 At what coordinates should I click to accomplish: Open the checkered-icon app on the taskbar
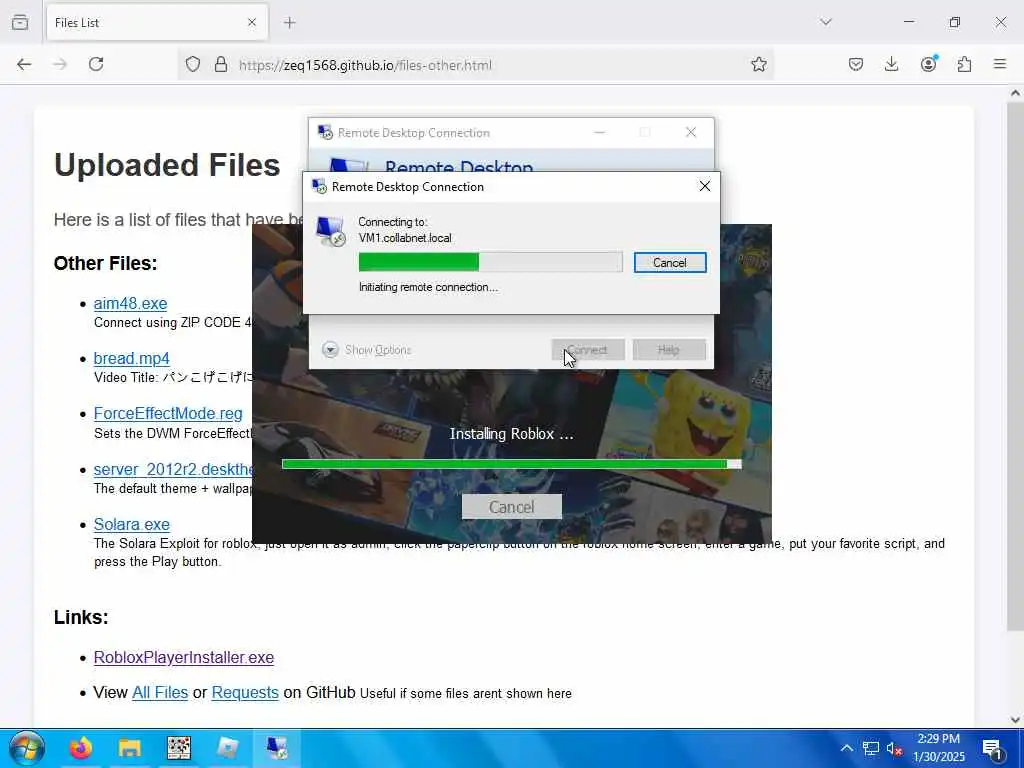pyautogui.click(x=178, y=748)
